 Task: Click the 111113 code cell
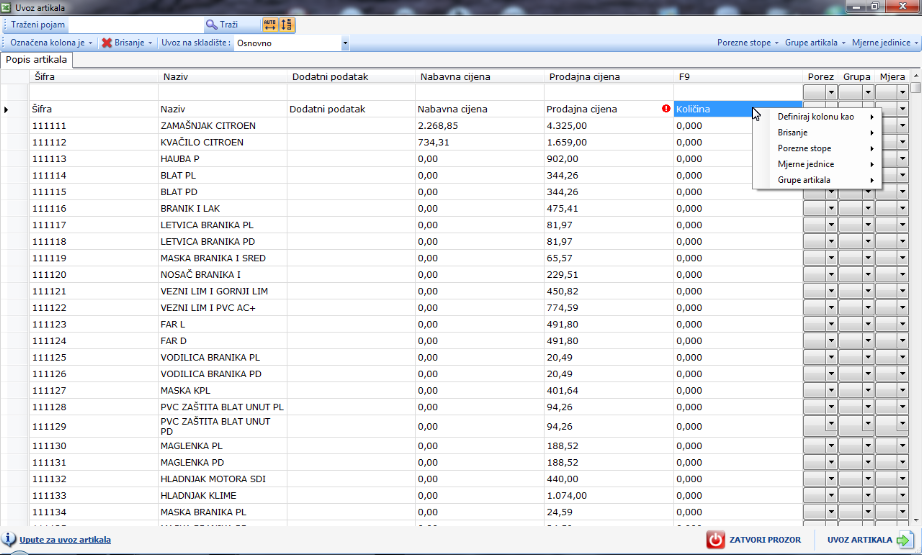94,159
